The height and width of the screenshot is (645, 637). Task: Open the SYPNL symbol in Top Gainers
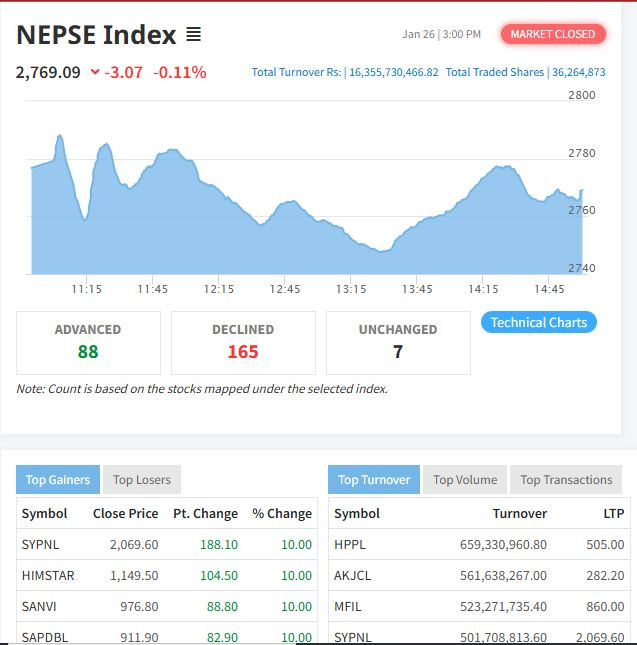click(41, 544)
